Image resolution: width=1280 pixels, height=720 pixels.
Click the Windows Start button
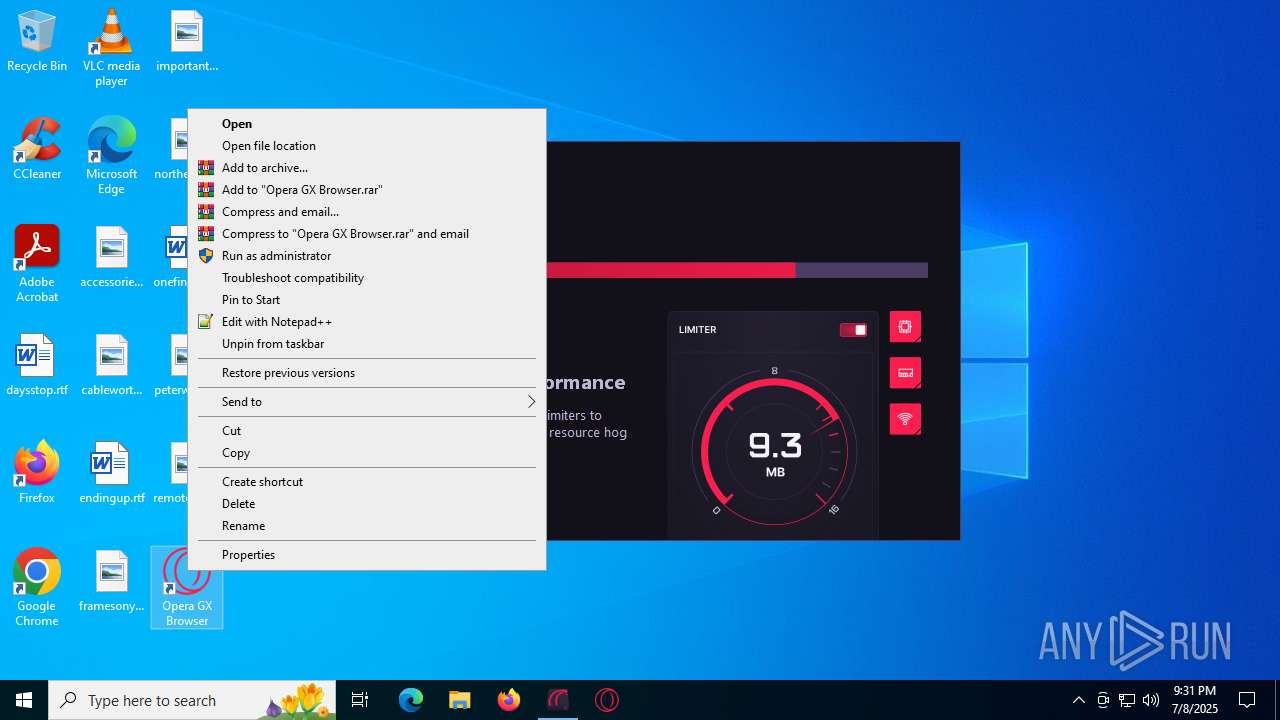24,700
